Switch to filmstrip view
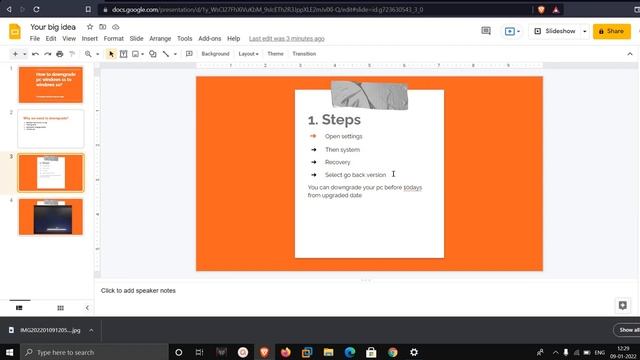The height and width of the screenshot is (360, 640). pyautogui.click(x=19, y=308)
